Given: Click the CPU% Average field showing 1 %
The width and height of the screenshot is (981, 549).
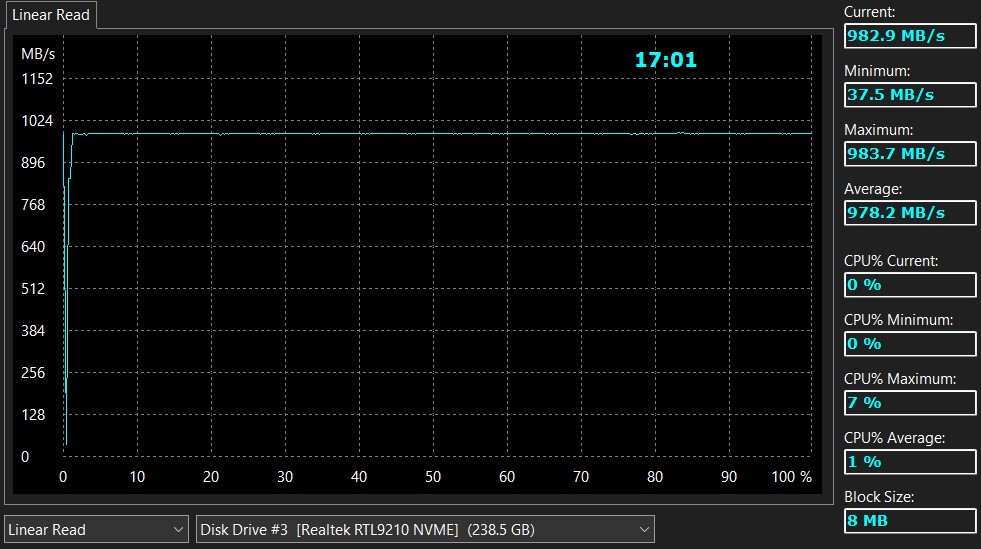Looking at the screenshot, I should click(910, 461).
